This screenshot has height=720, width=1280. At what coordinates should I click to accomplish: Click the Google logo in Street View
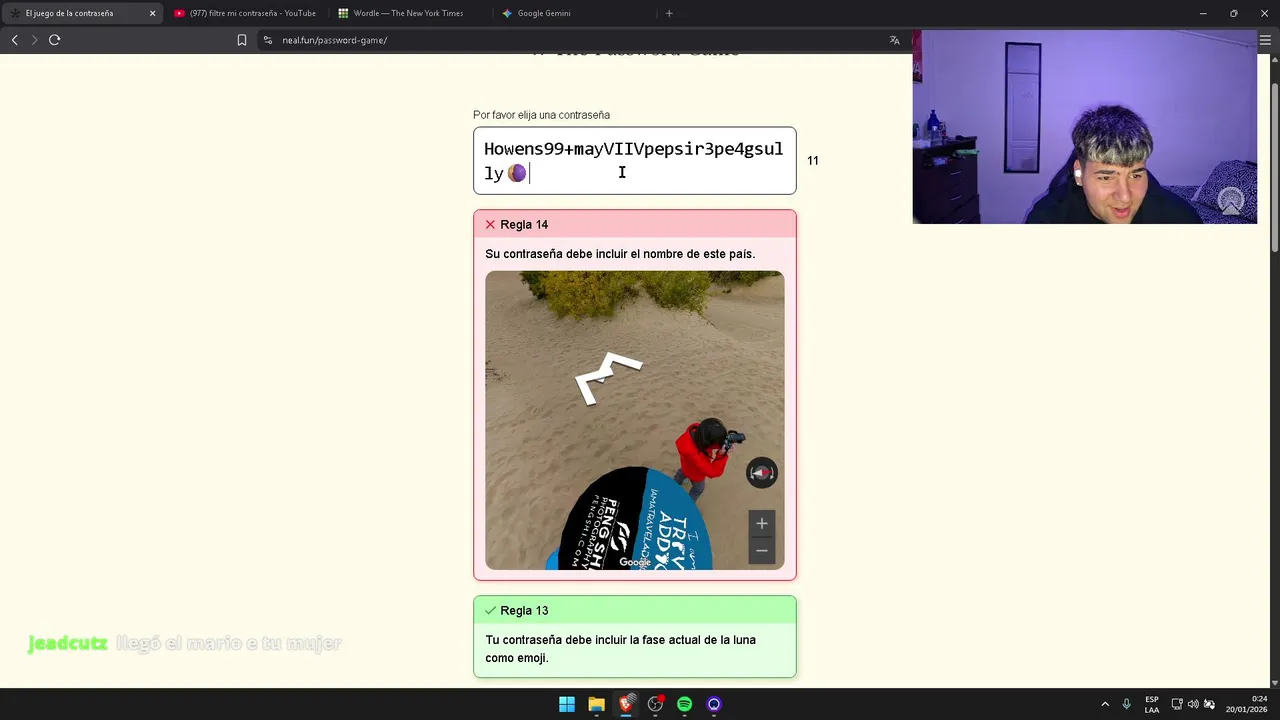[x=635, y=562]
